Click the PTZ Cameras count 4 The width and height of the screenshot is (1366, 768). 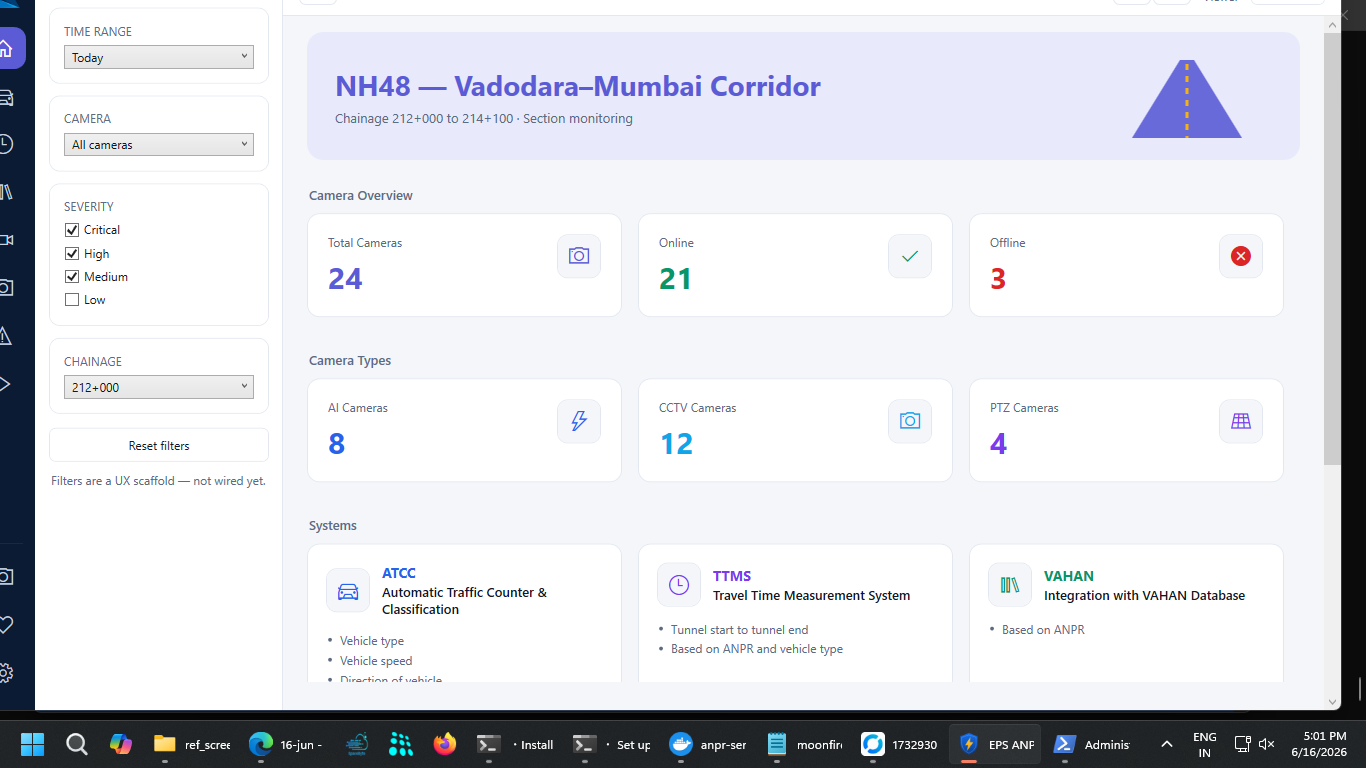tap(998, 443)
